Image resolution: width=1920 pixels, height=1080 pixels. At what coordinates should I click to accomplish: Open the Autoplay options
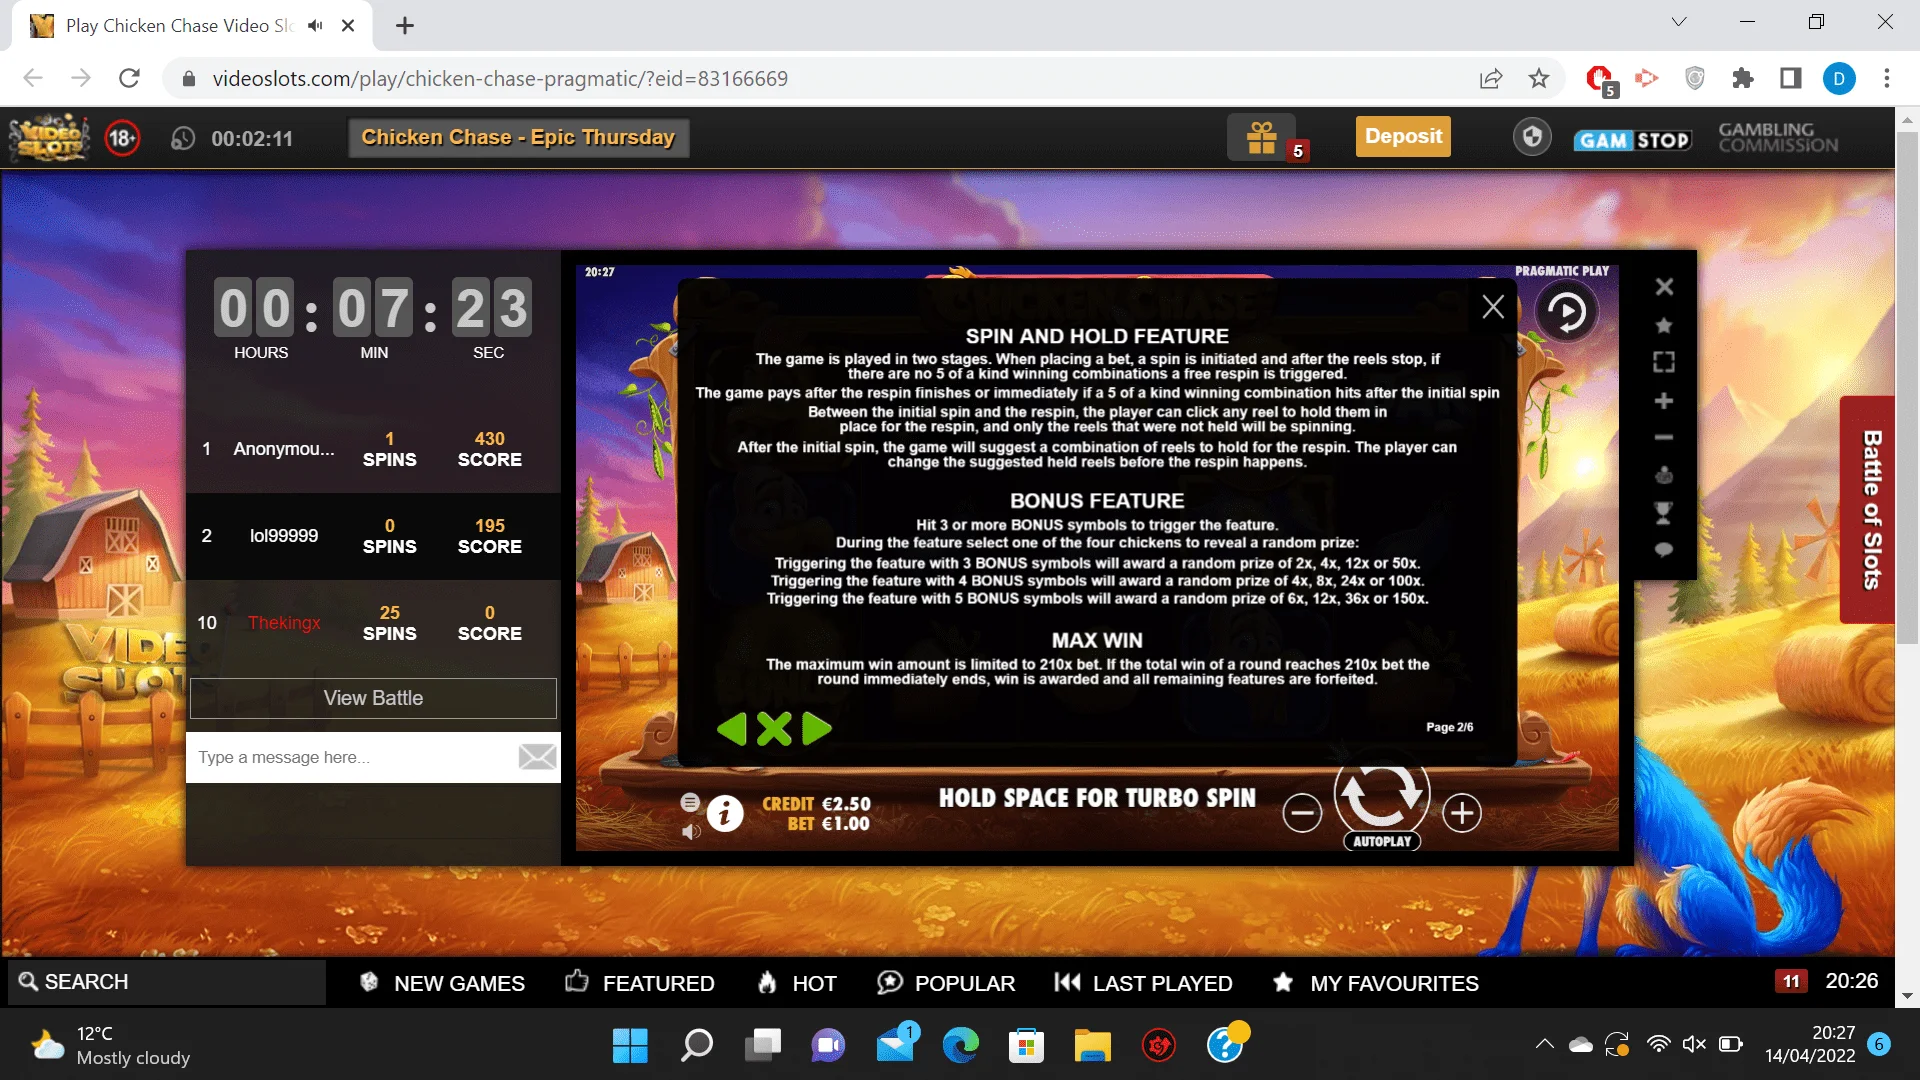[1382, 841]
